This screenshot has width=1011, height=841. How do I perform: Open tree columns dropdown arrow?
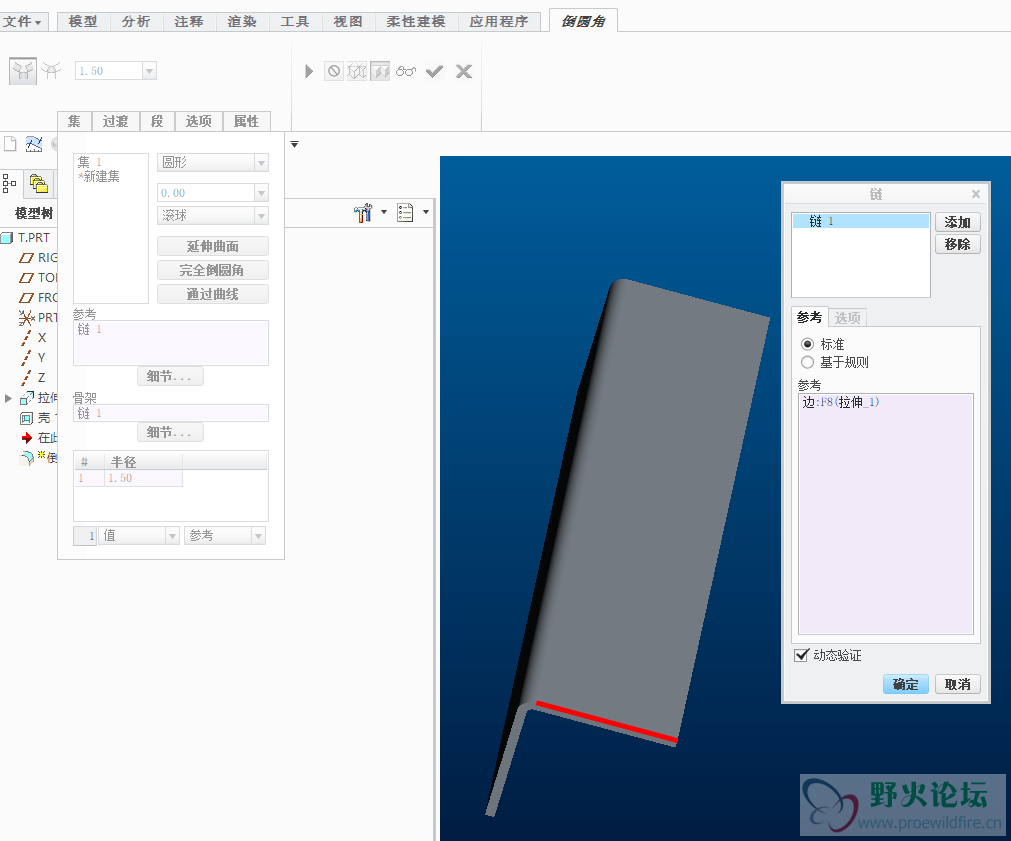(426, 212)
